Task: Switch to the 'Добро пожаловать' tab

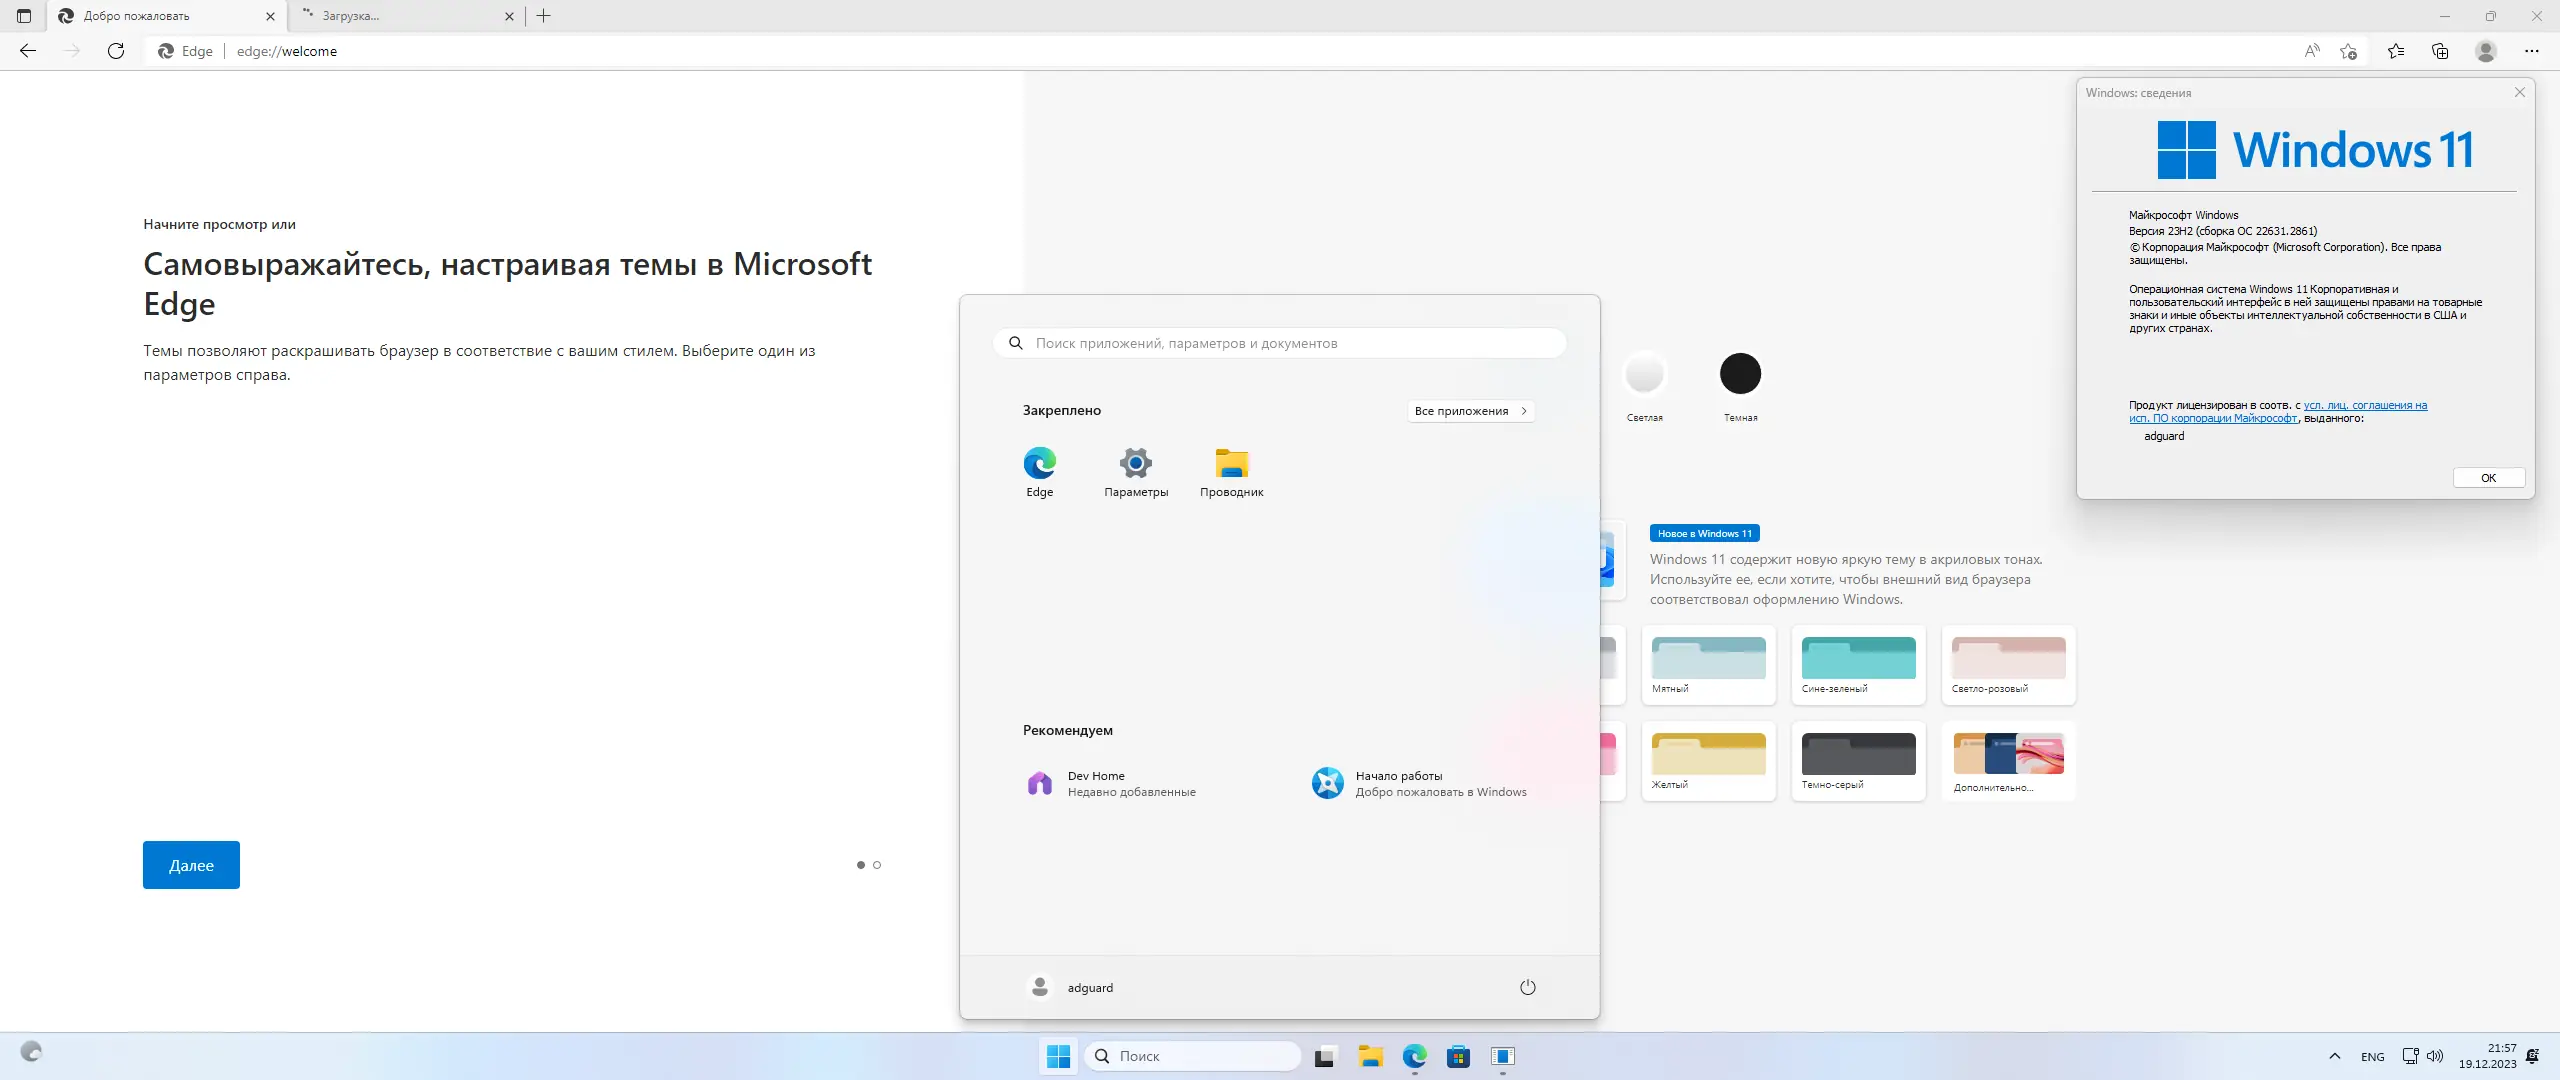Action: [167, 16]
